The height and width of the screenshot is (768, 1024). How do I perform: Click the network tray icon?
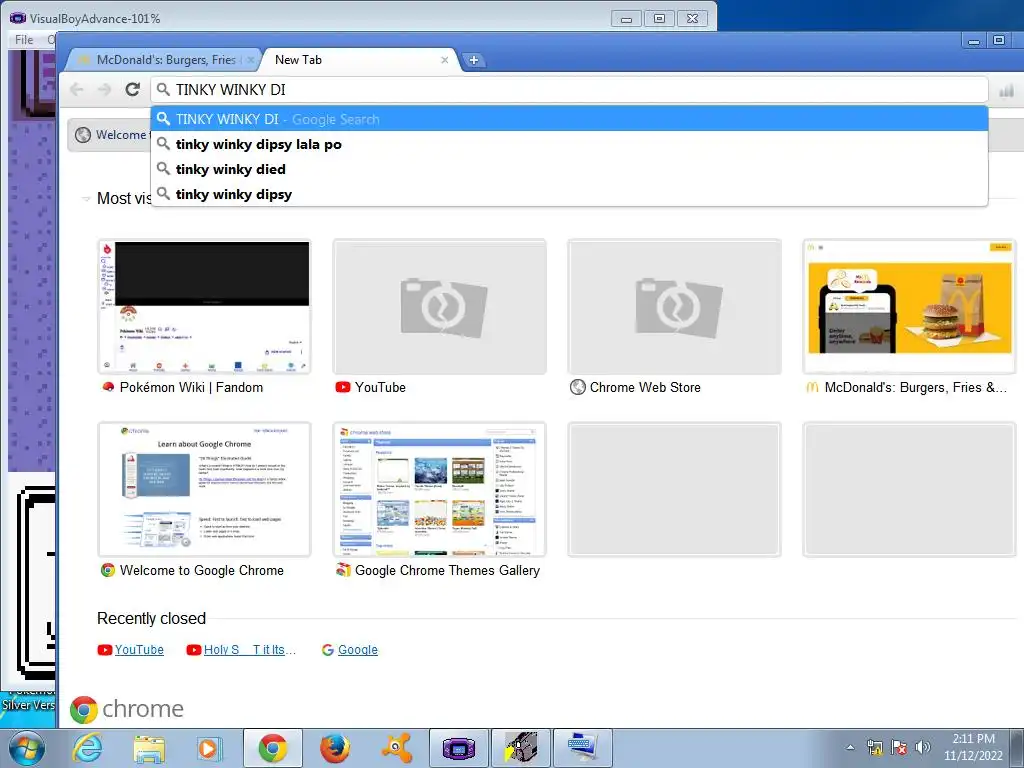point(875,747)
